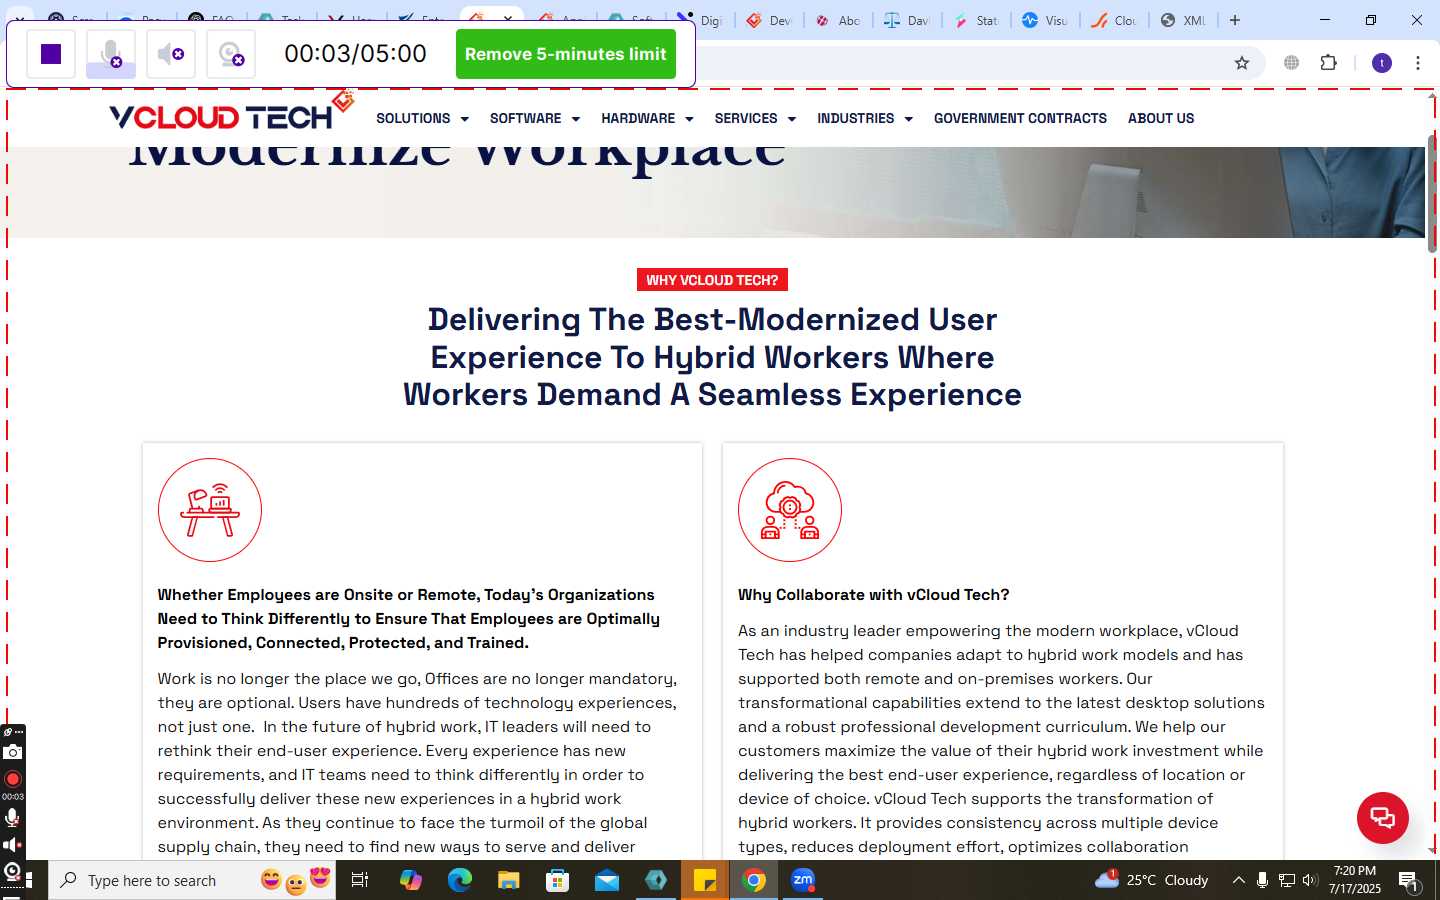Open the Chrome Extensions puzzle icon
This screenshot has height=900, width=1440.
1328,63
